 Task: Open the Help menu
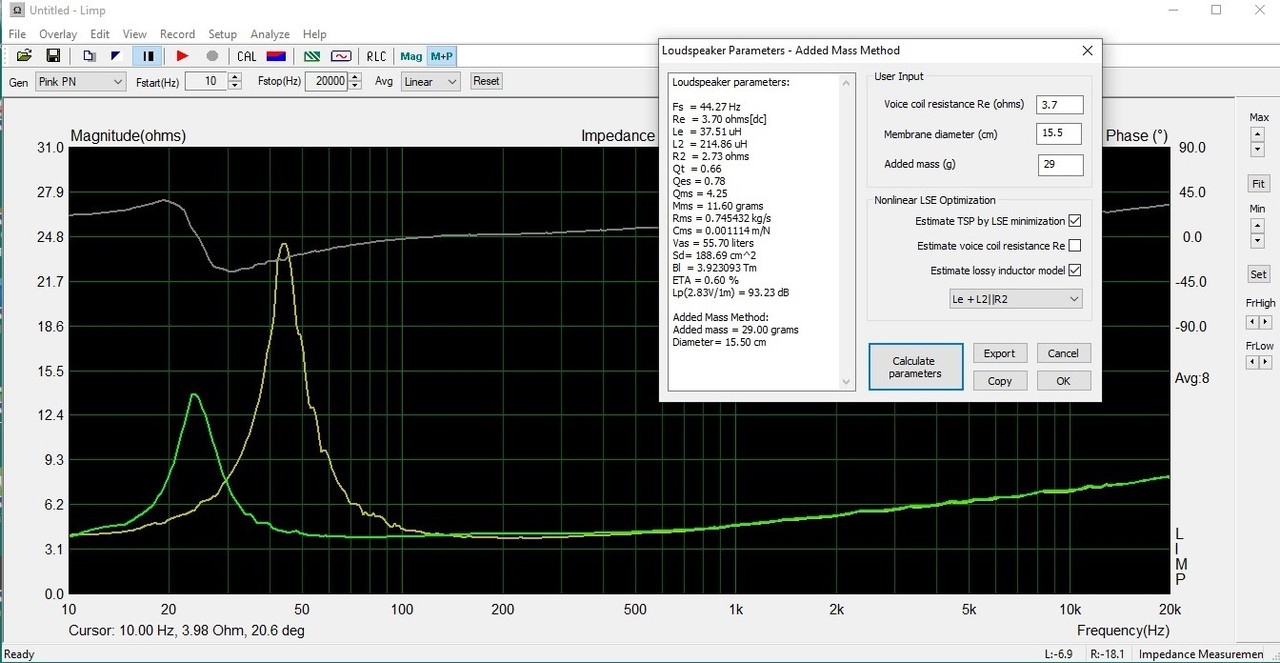(314, 34)
